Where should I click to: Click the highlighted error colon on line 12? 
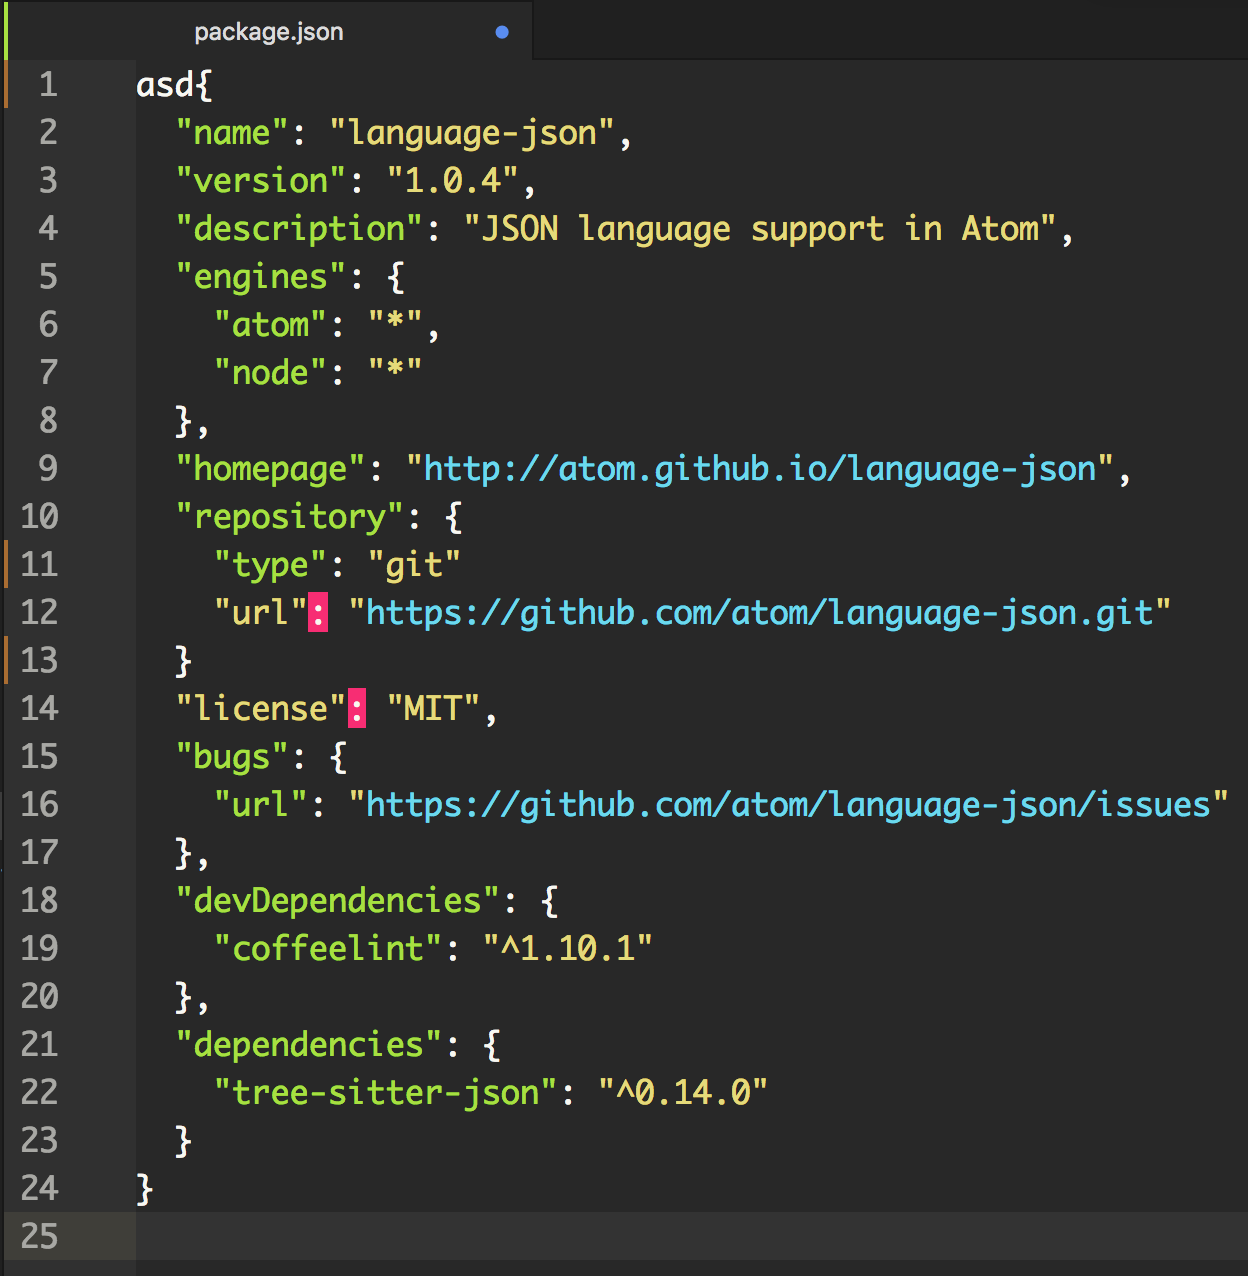[318, 613]
